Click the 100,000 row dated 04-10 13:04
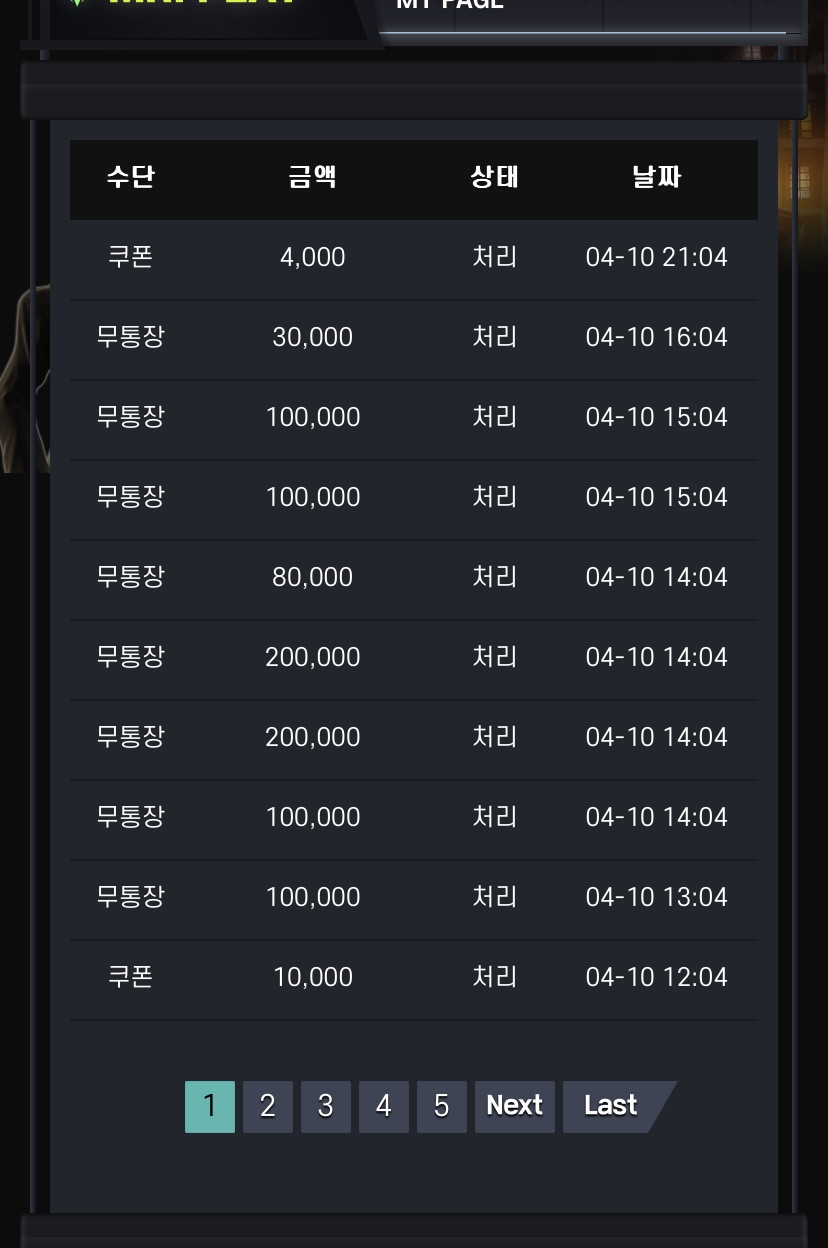The image size is (828, 1248). (x=413, y=899)
